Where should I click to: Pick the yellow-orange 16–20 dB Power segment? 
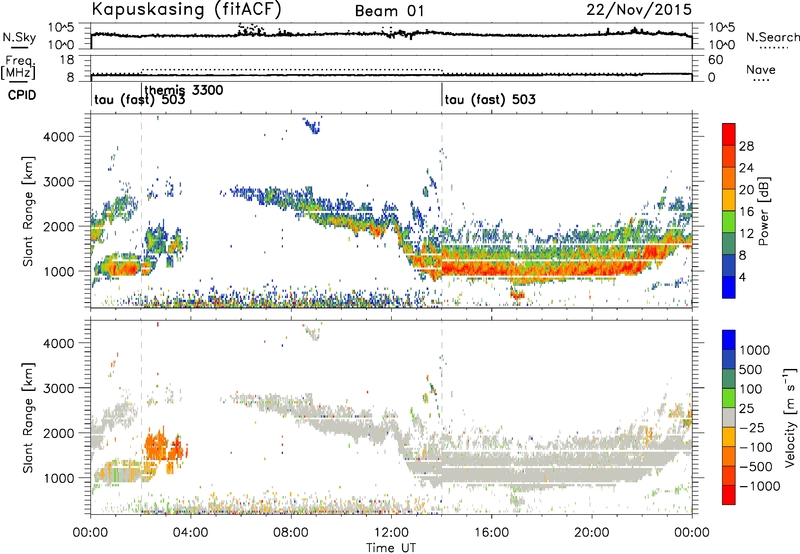tap(729, 200)
